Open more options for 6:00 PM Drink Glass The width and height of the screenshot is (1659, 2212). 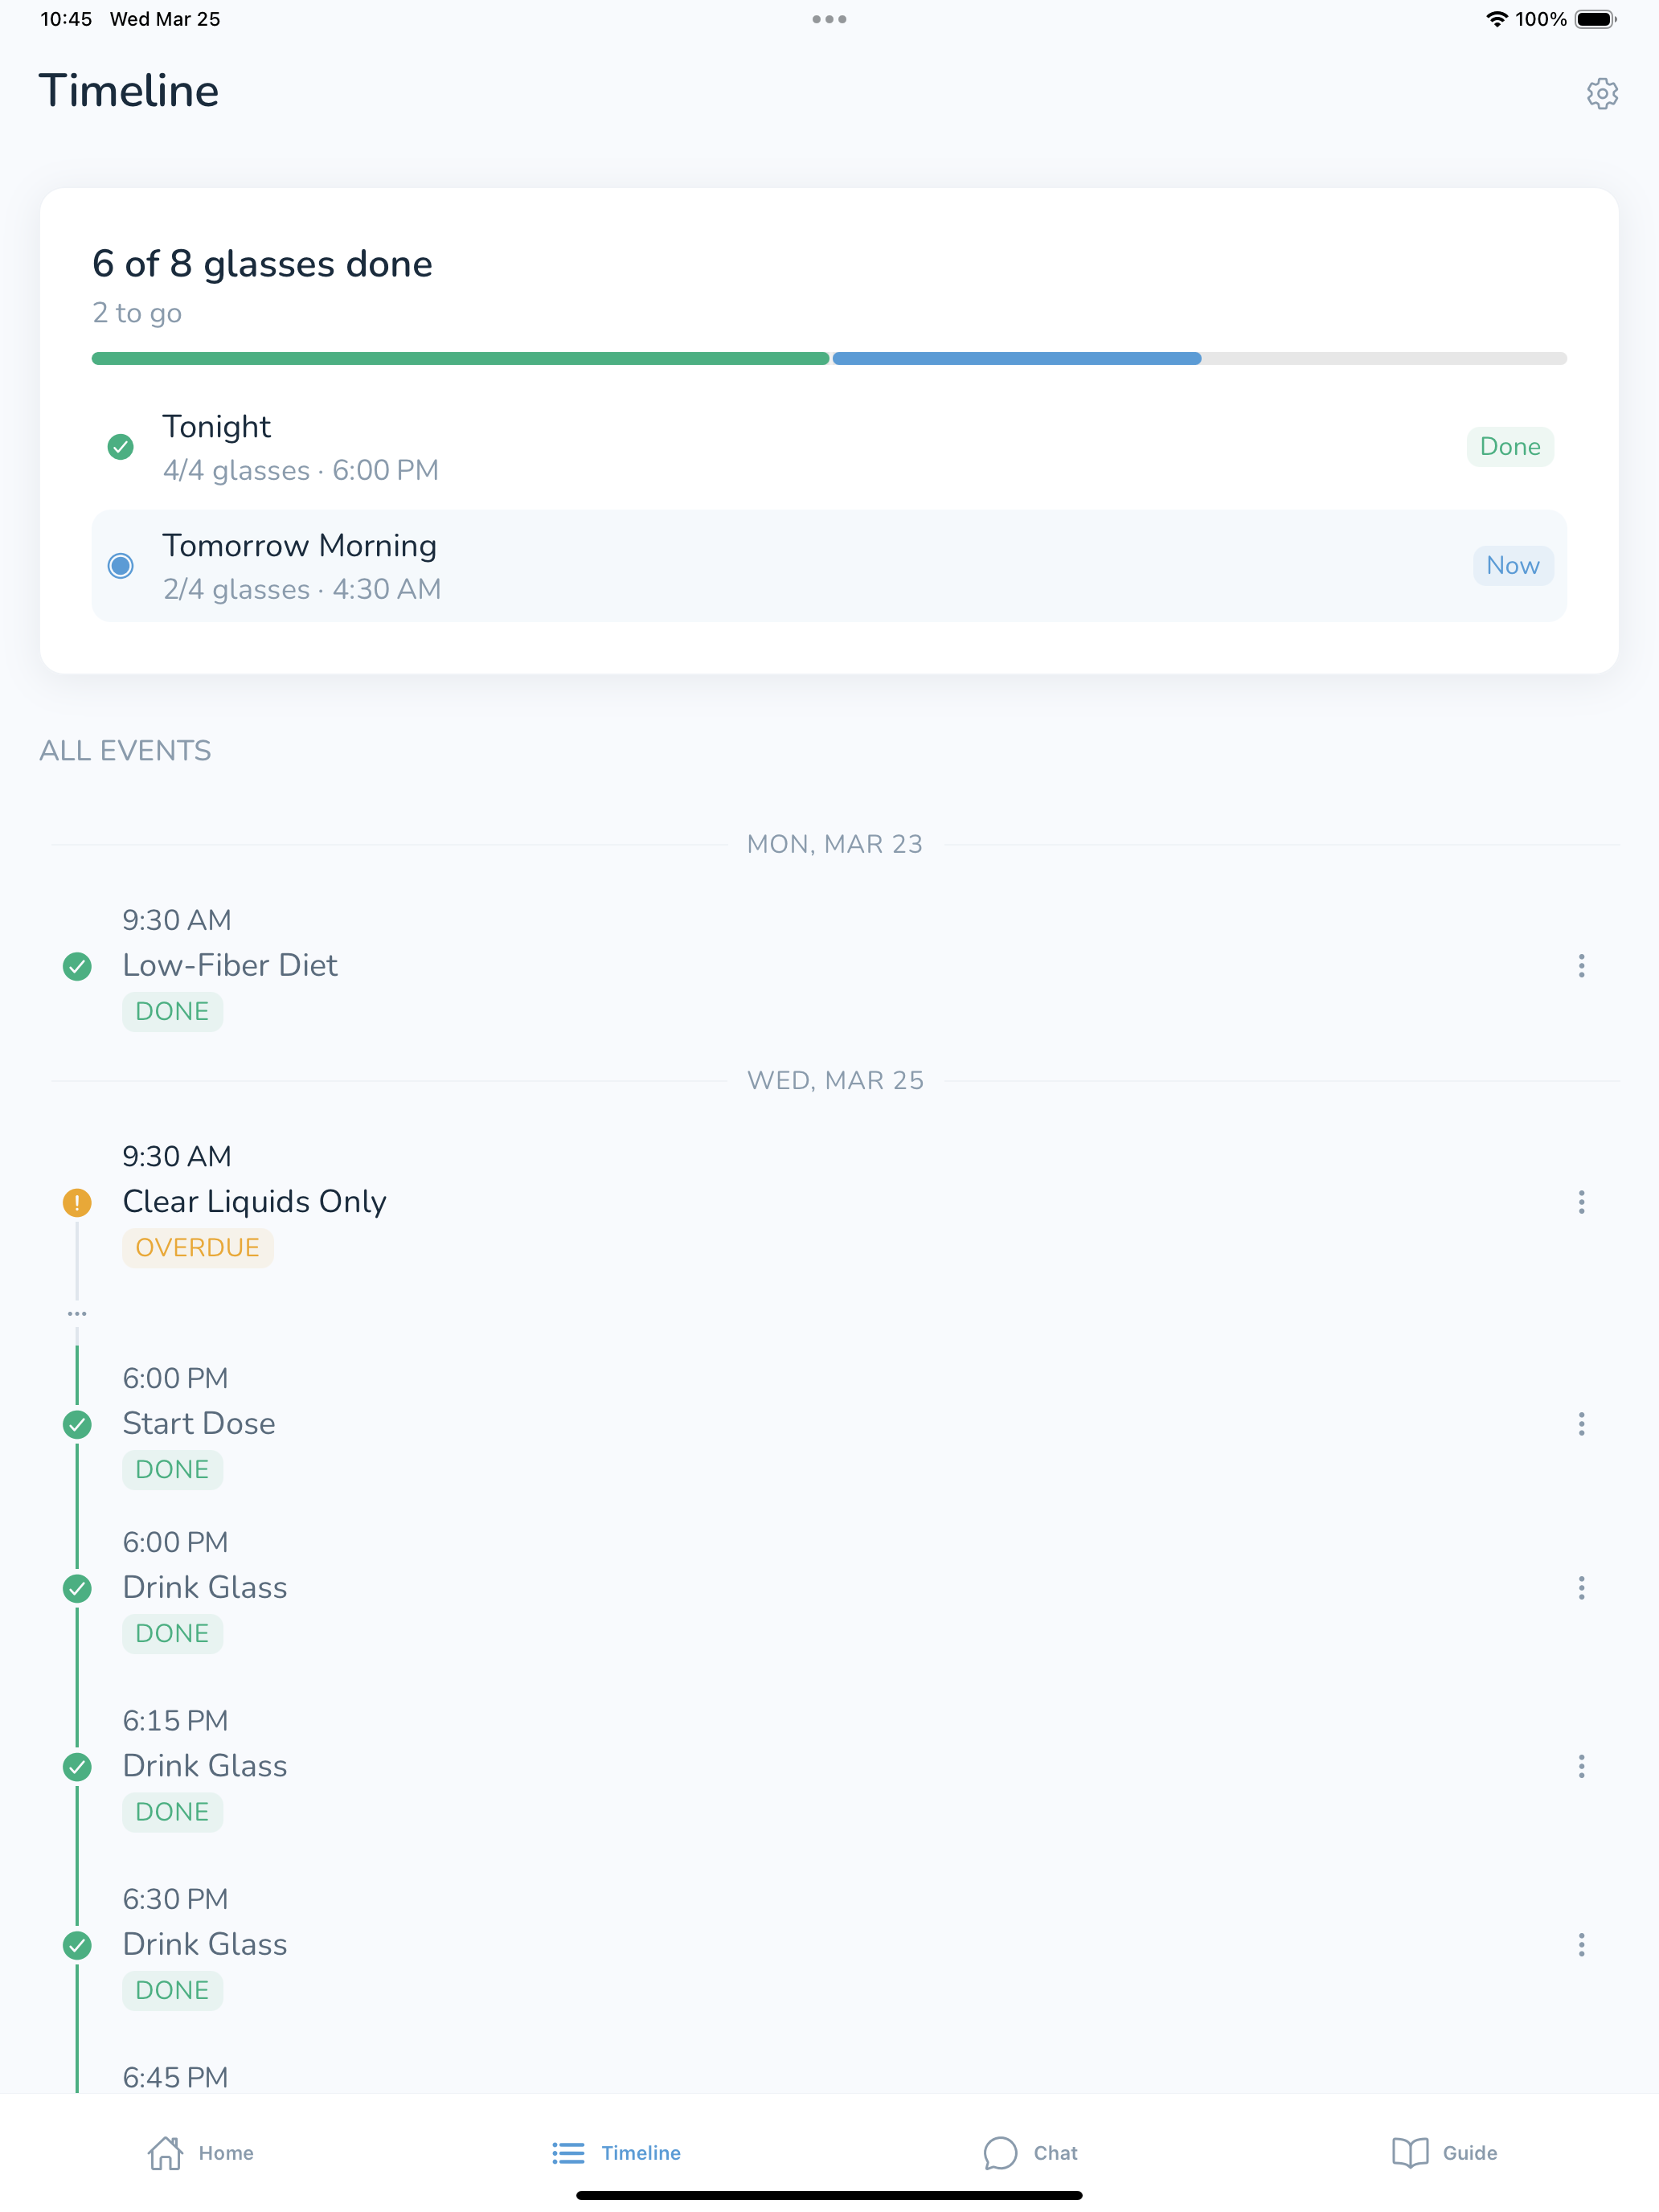point(1581,1589)
